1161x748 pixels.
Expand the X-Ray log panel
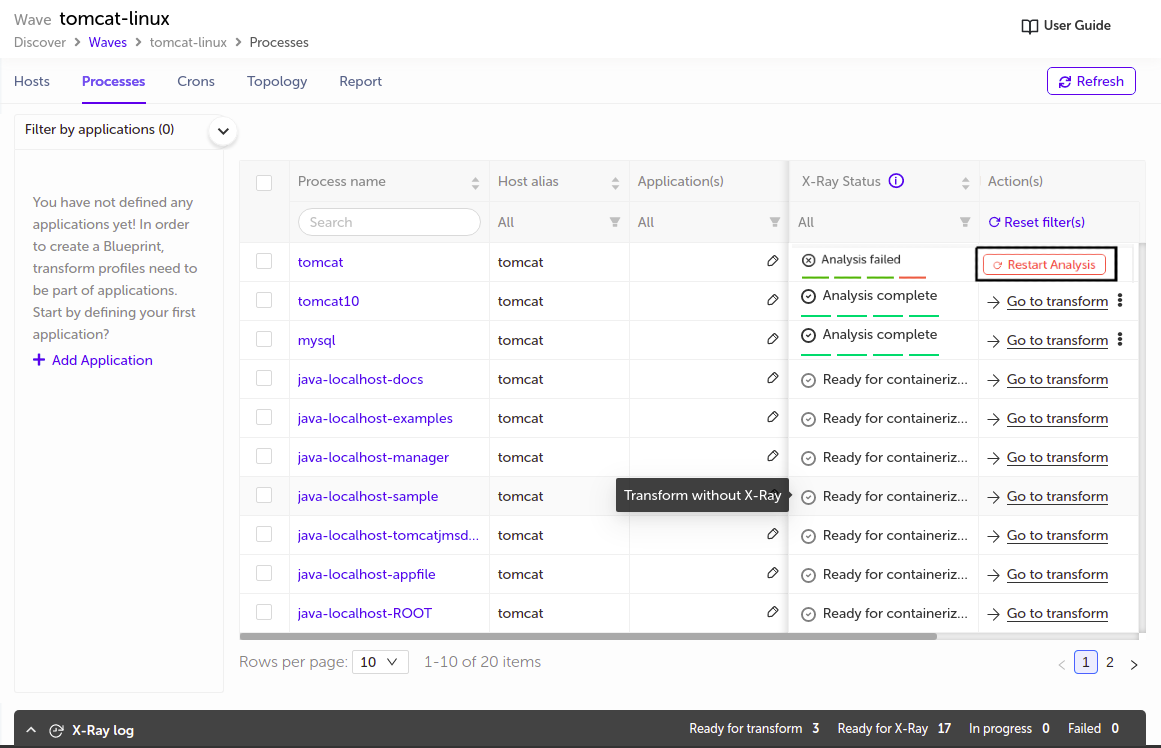click(x=31, y=730)
